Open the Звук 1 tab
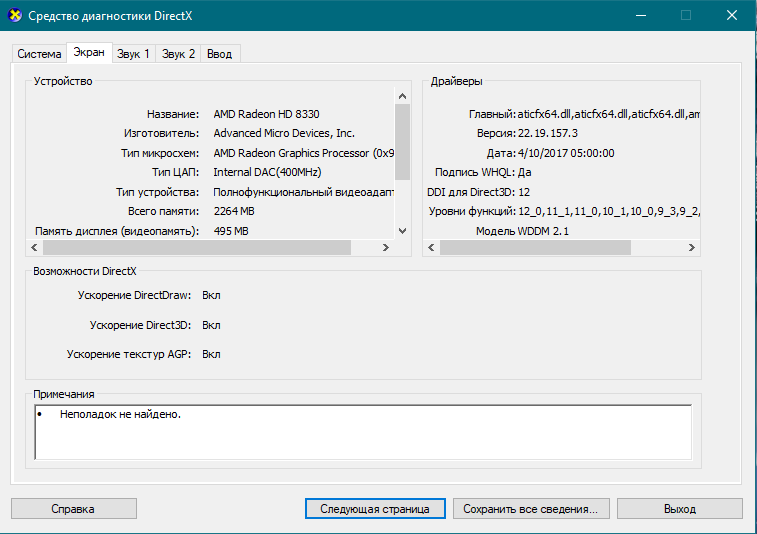Image resolution: width=757 pixels, height=534 pixels. coord(133,54)
